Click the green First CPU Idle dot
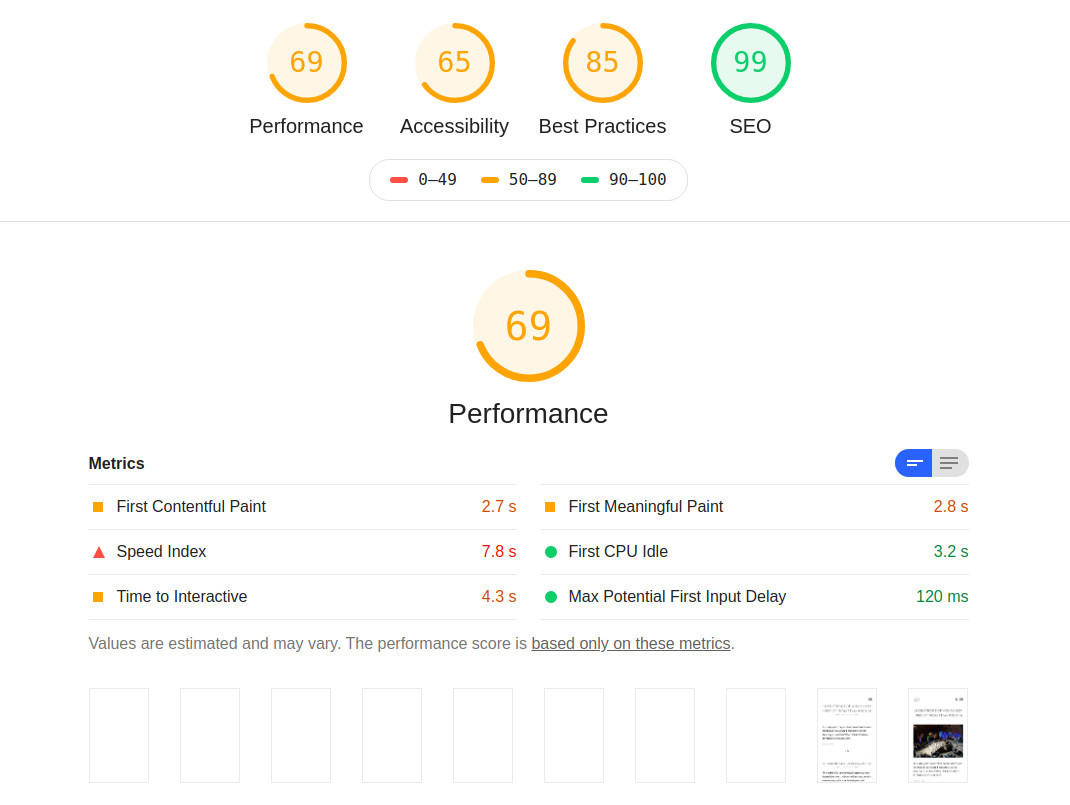The image size is (1070, 805). pos(550,552)
